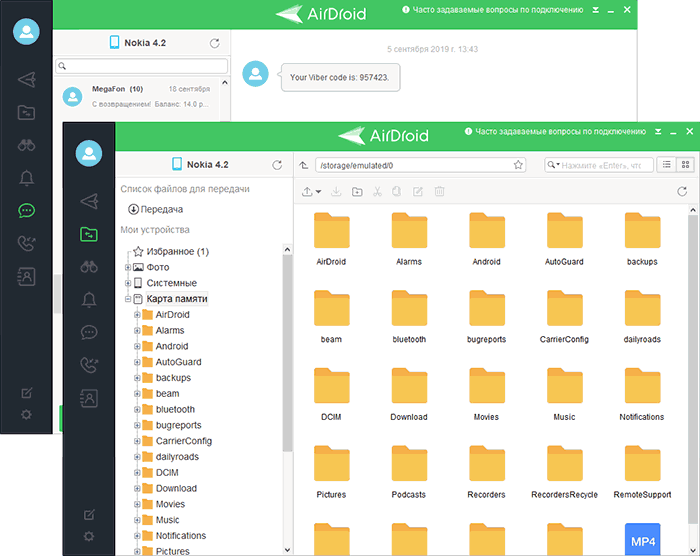Screen dimensions: 700x556
Task: Refresh the Nokia 4.2 device in the back window
Action: pyautogui.click(x=214, y=43)
